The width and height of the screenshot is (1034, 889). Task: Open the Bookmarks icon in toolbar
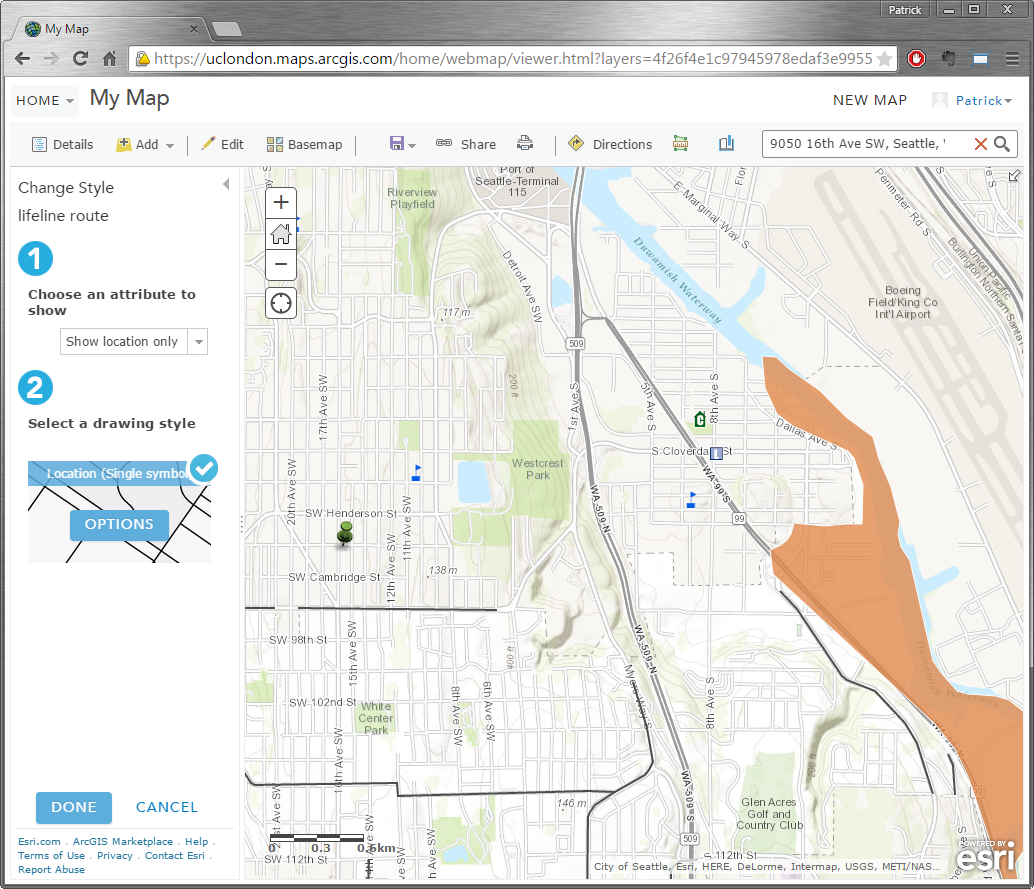[x=726, y=144]
